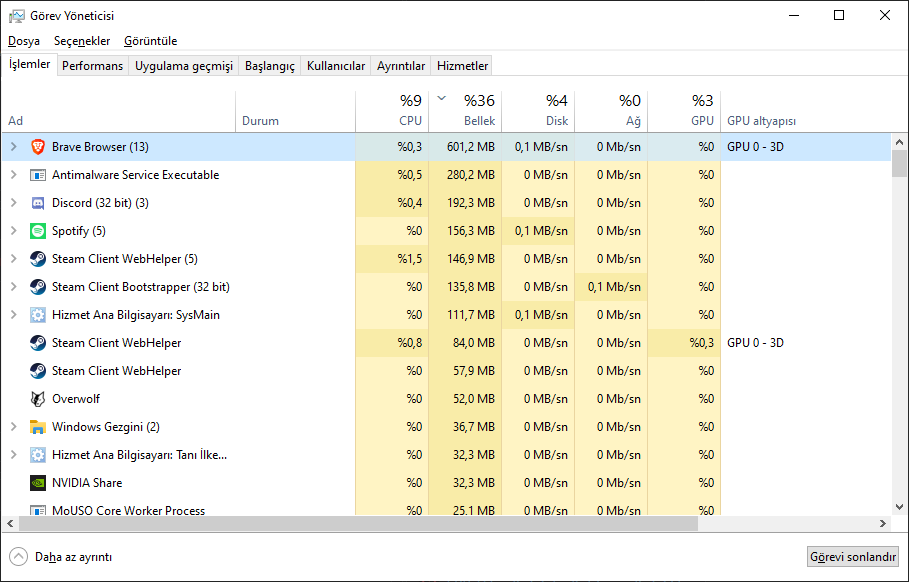
Task: Click horizontal scrollbar left arrow
Action: click(10, 523)
